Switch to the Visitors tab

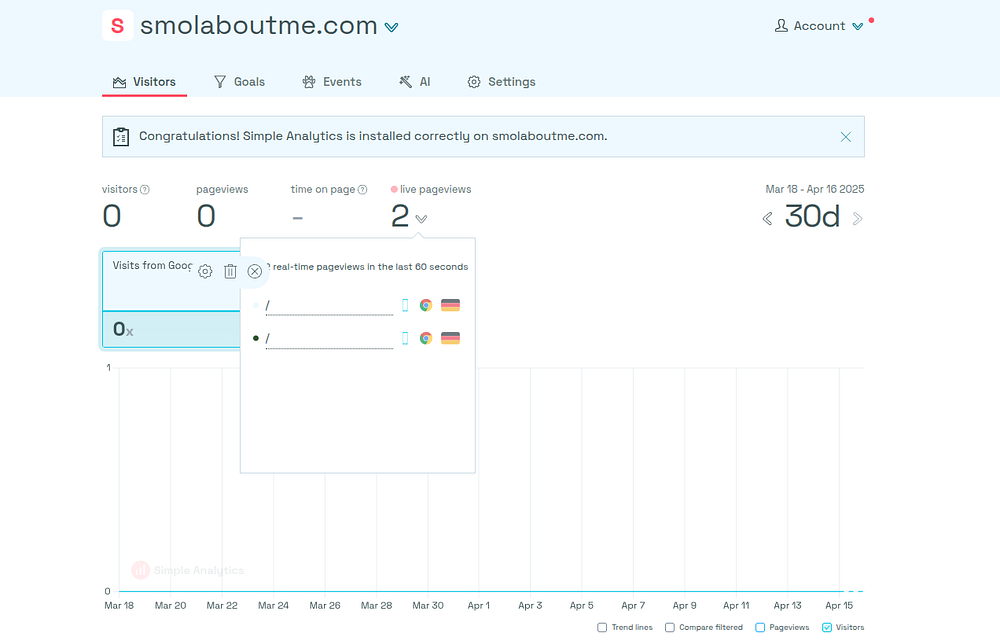point(144,82)
